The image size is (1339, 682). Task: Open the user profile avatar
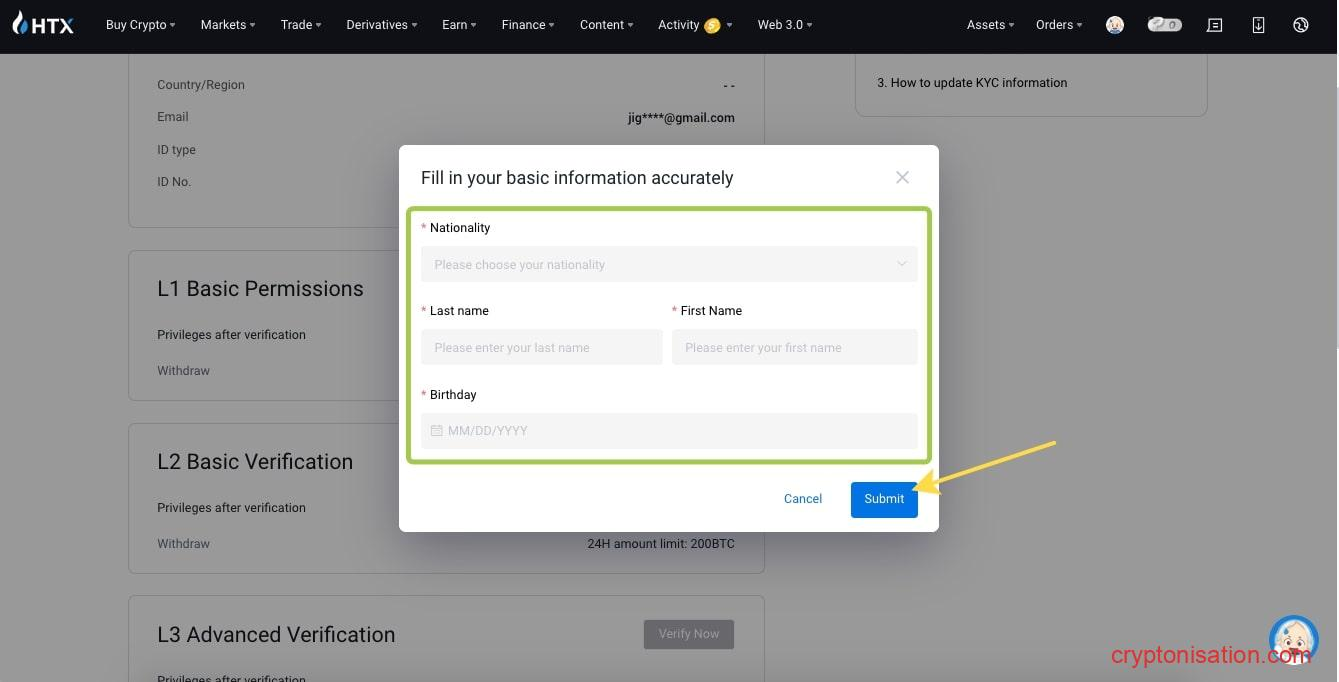(1115, 25)
